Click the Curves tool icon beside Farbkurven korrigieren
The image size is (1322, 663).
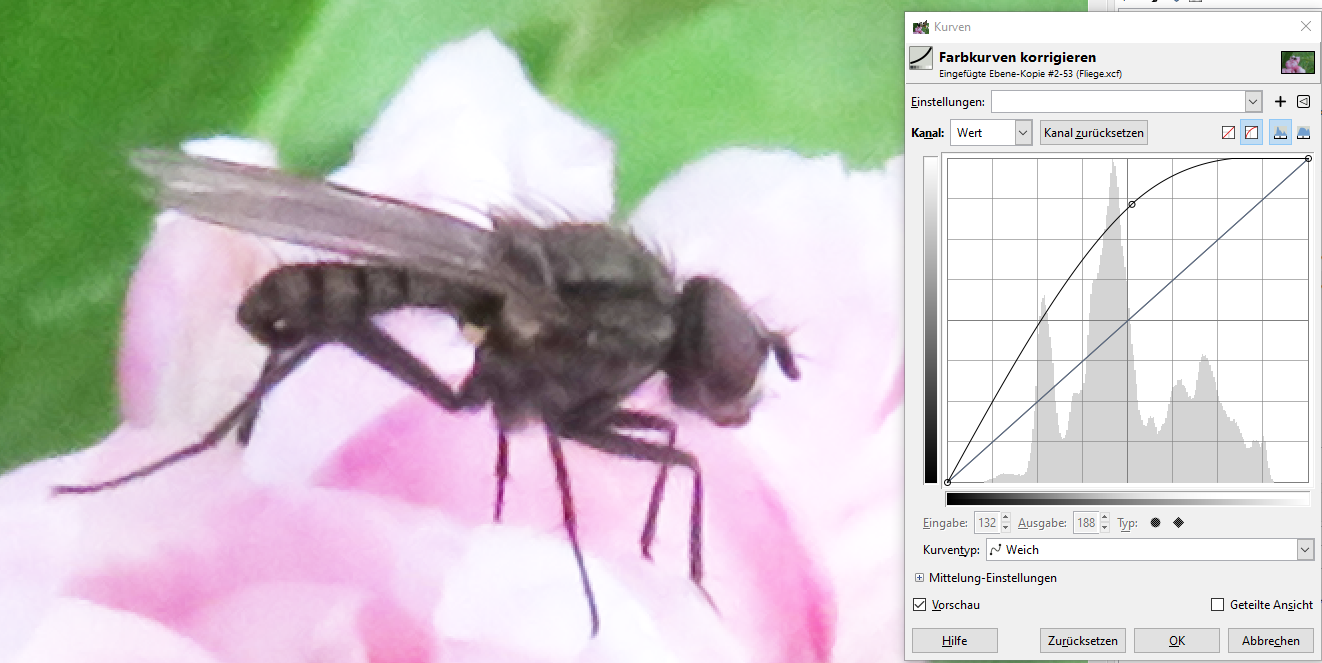920,58
